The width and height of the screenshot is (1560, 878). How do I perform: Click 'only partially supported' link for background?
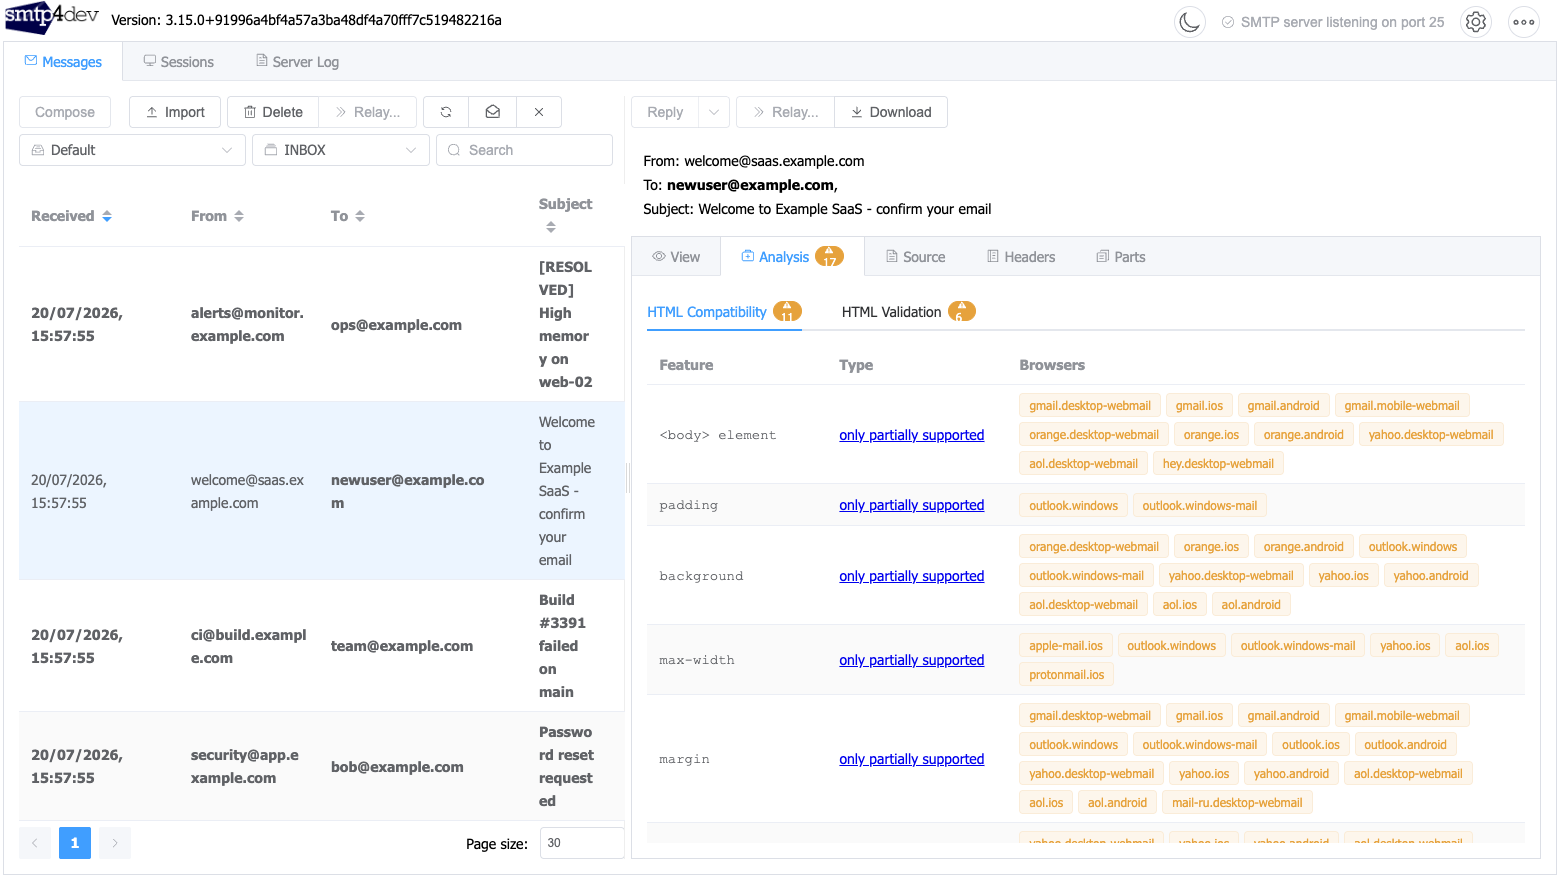point(911,576)
